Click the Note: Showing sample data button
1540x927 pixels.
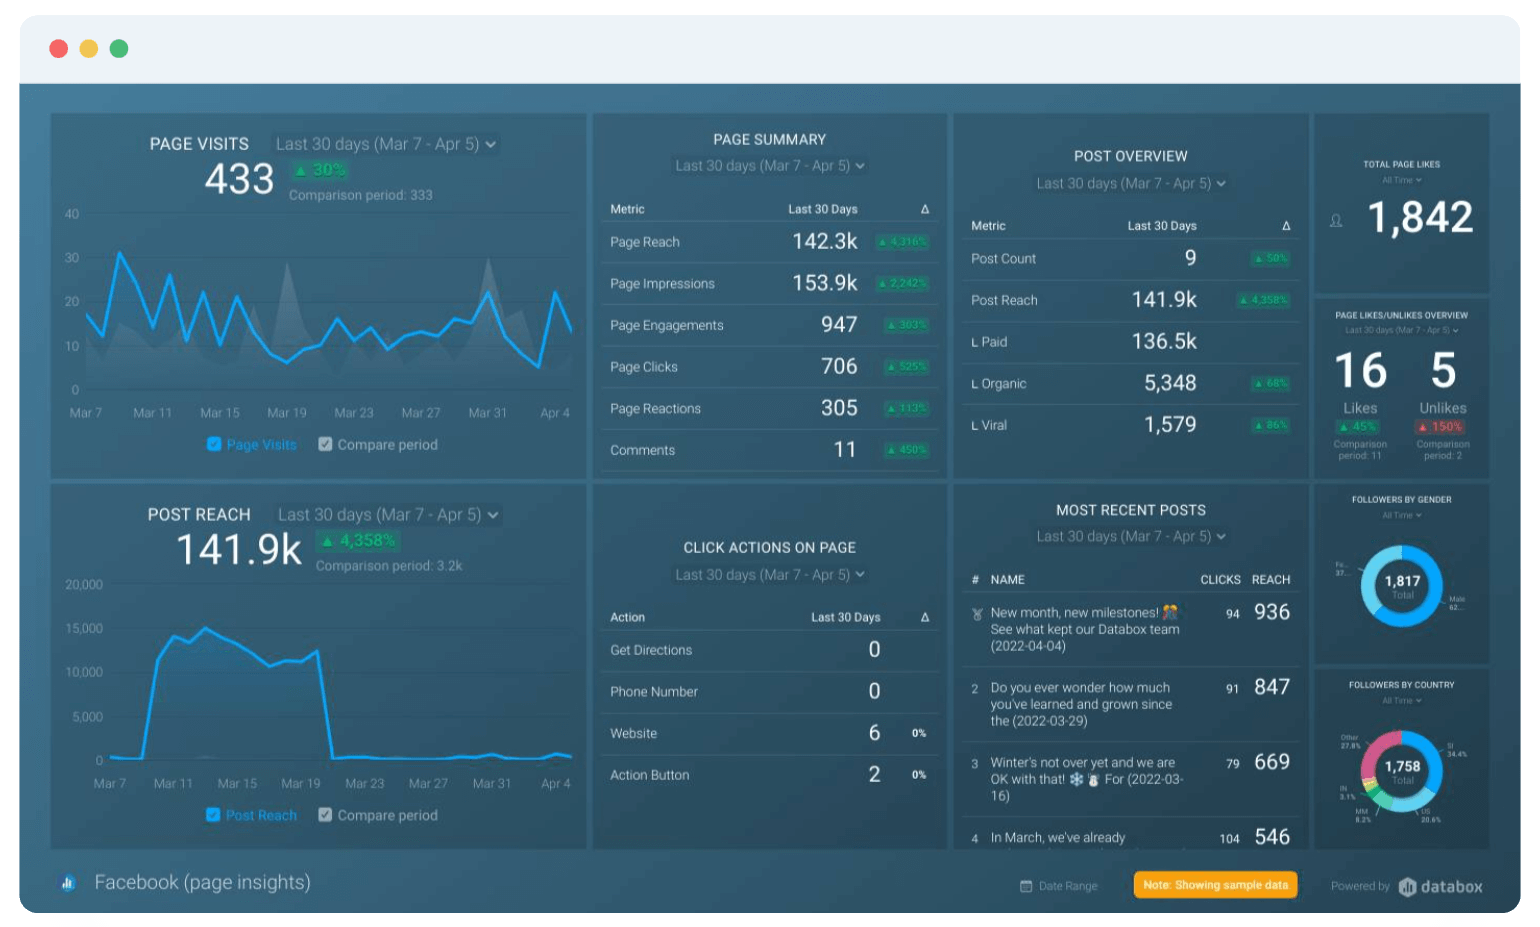[x=1214, y=885]
